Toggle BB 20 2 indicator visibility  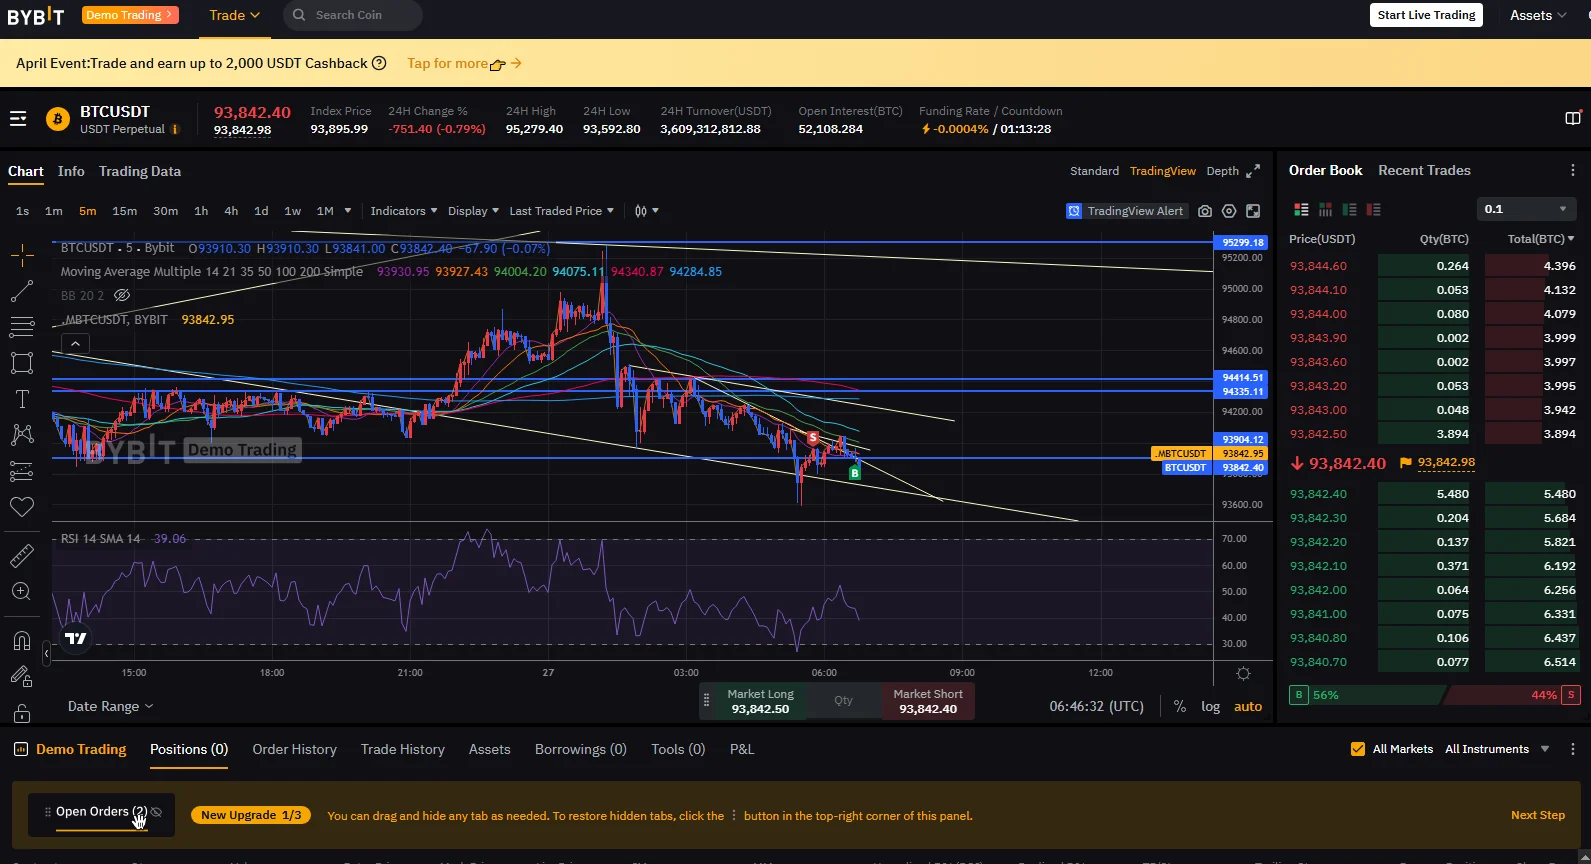122,295
